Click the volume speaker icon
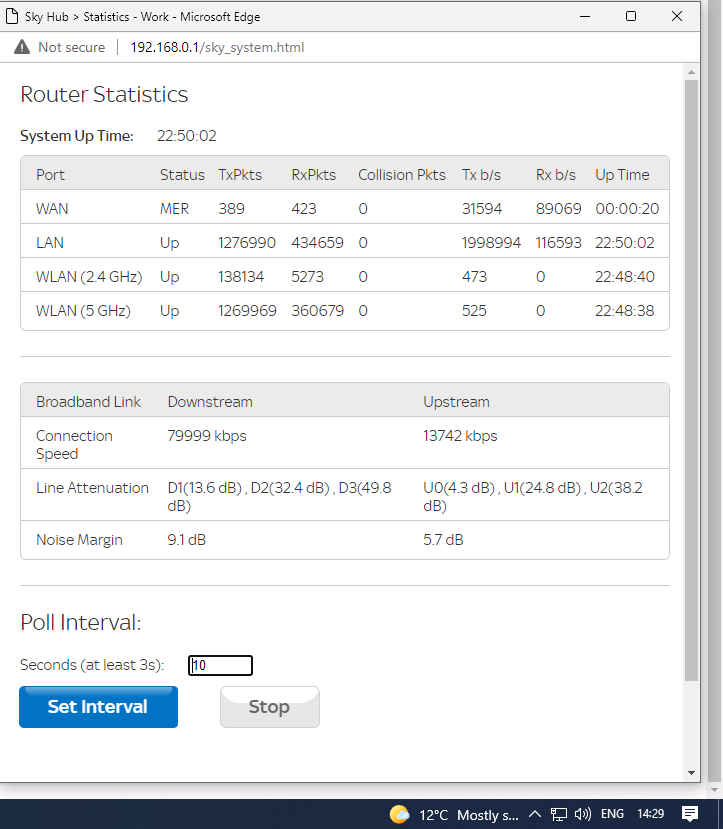 pyautogui.click(x=583, y=814)
